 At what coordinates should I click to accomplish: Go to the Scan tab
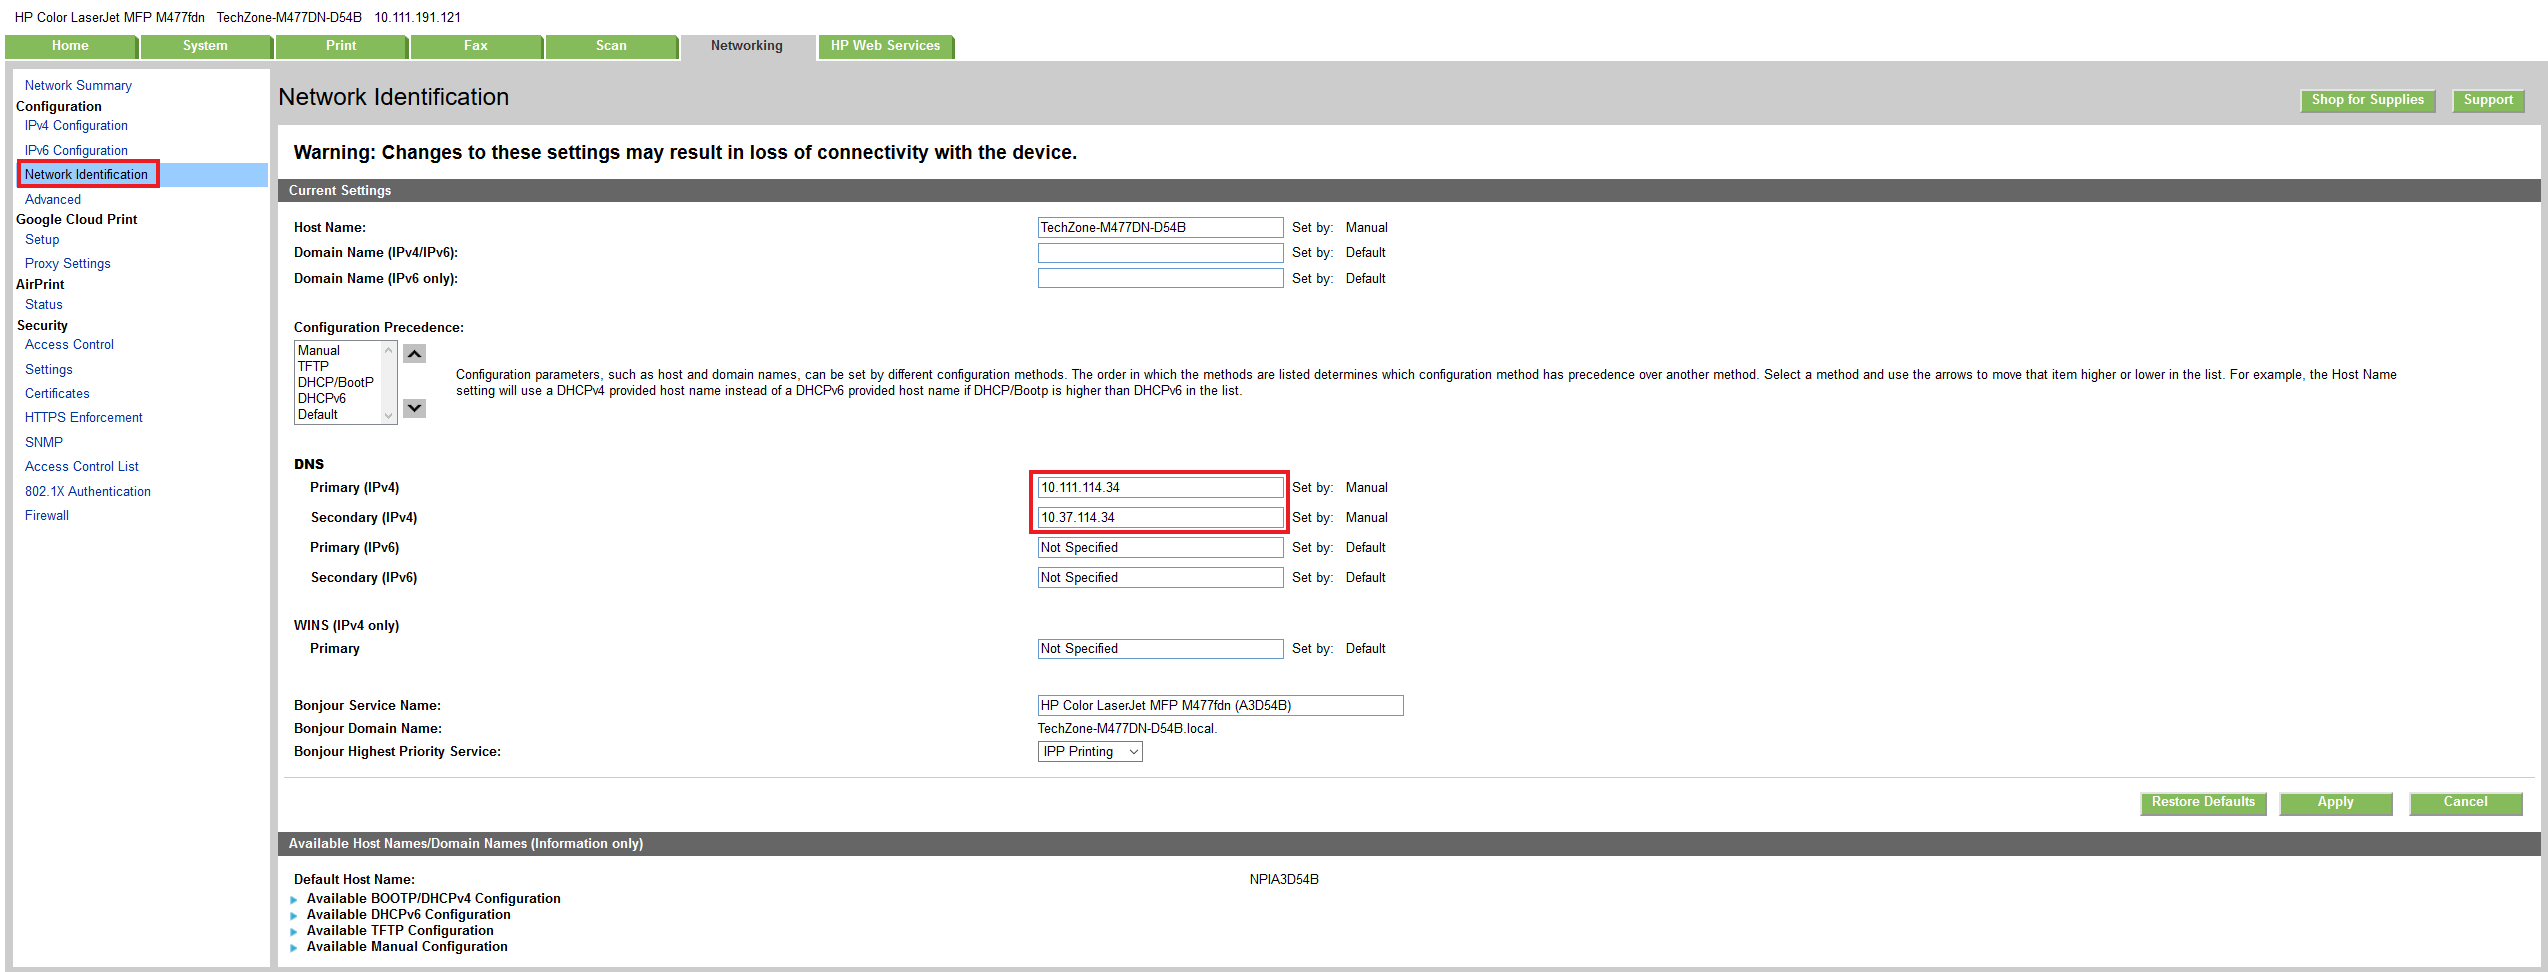(611, 46)
